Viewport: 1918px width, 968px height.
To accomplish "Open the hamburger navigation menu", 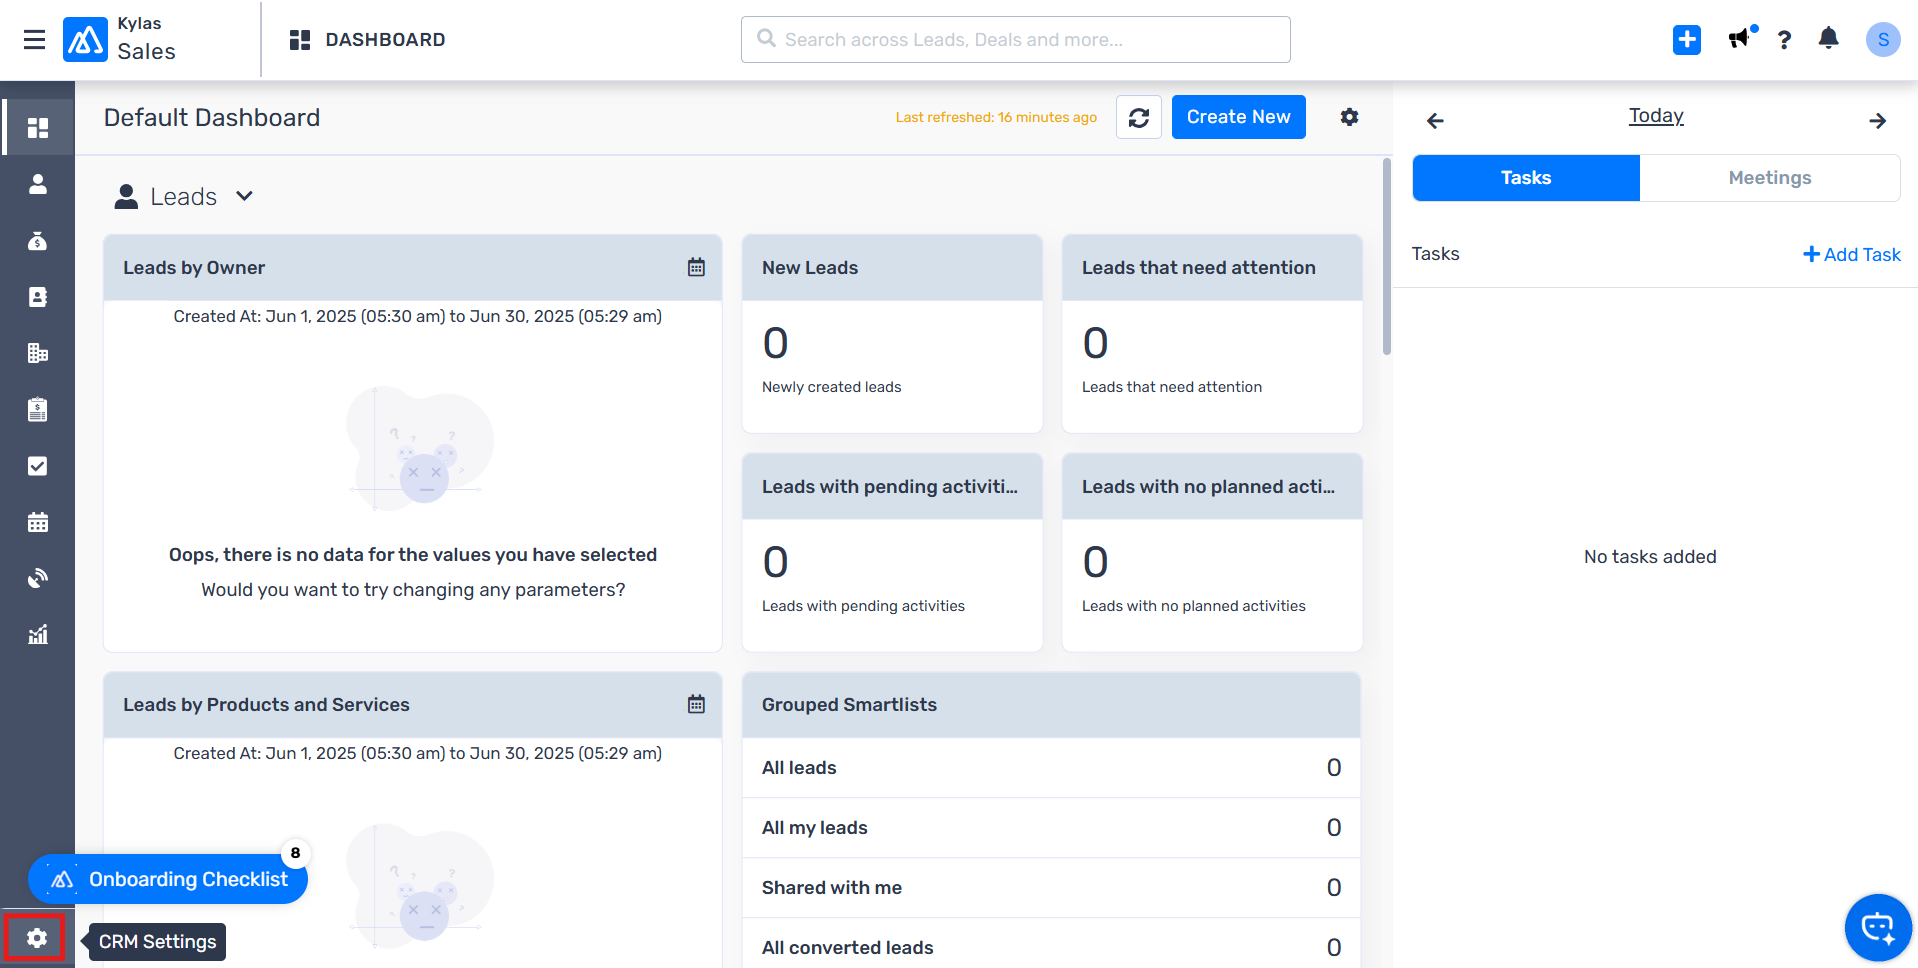I will (34, 40).
